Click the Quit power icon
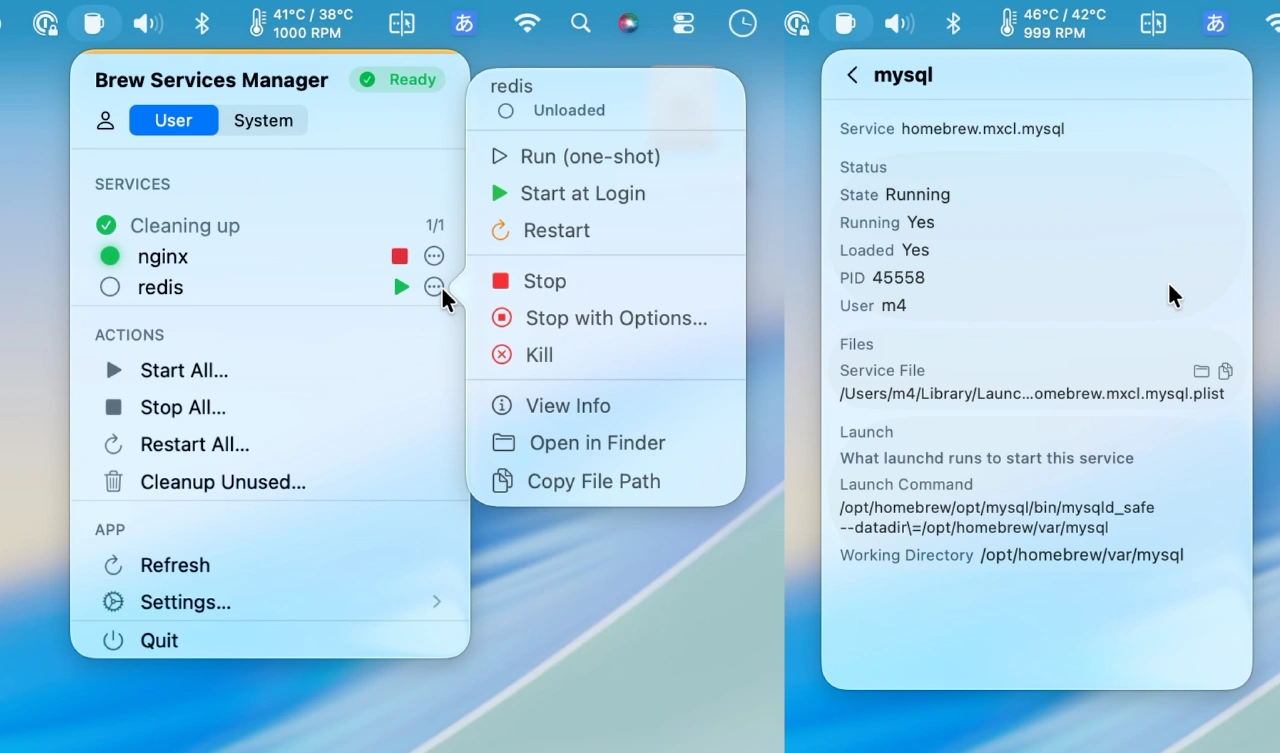Viewport: 1280px width, 753px height. (113, 641)
